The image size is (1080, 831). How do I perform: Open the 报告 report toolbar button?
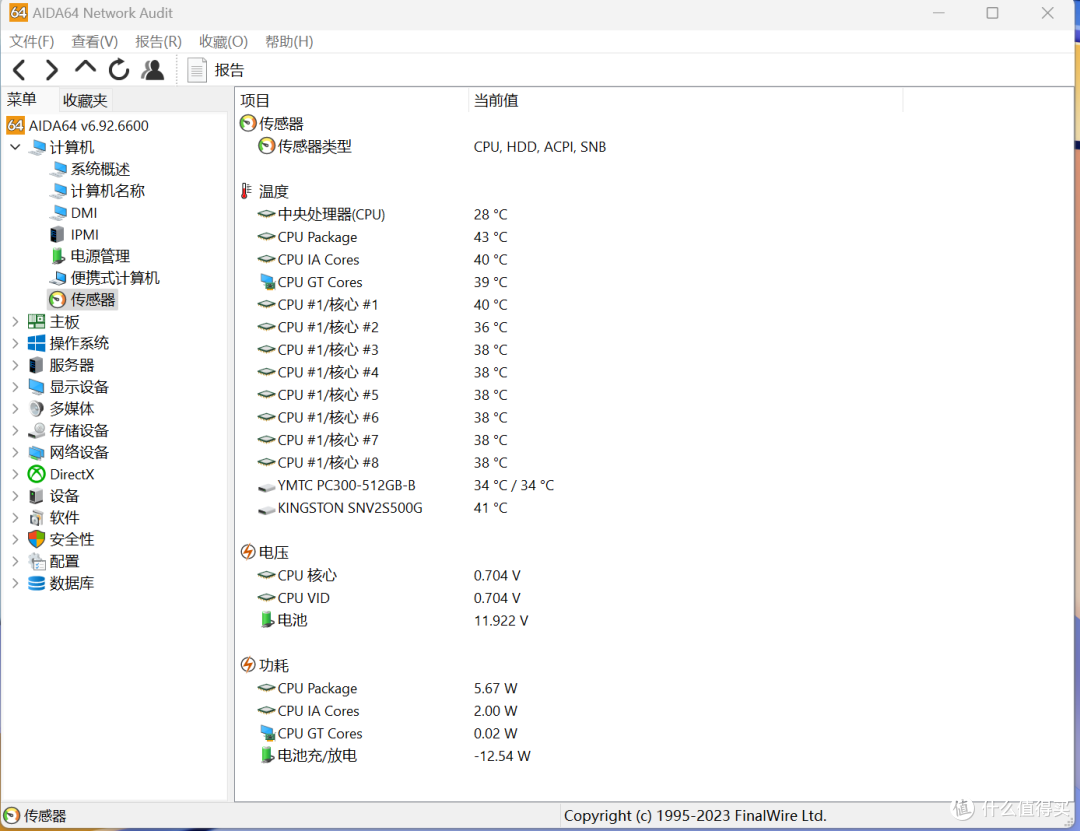[216, 70]
